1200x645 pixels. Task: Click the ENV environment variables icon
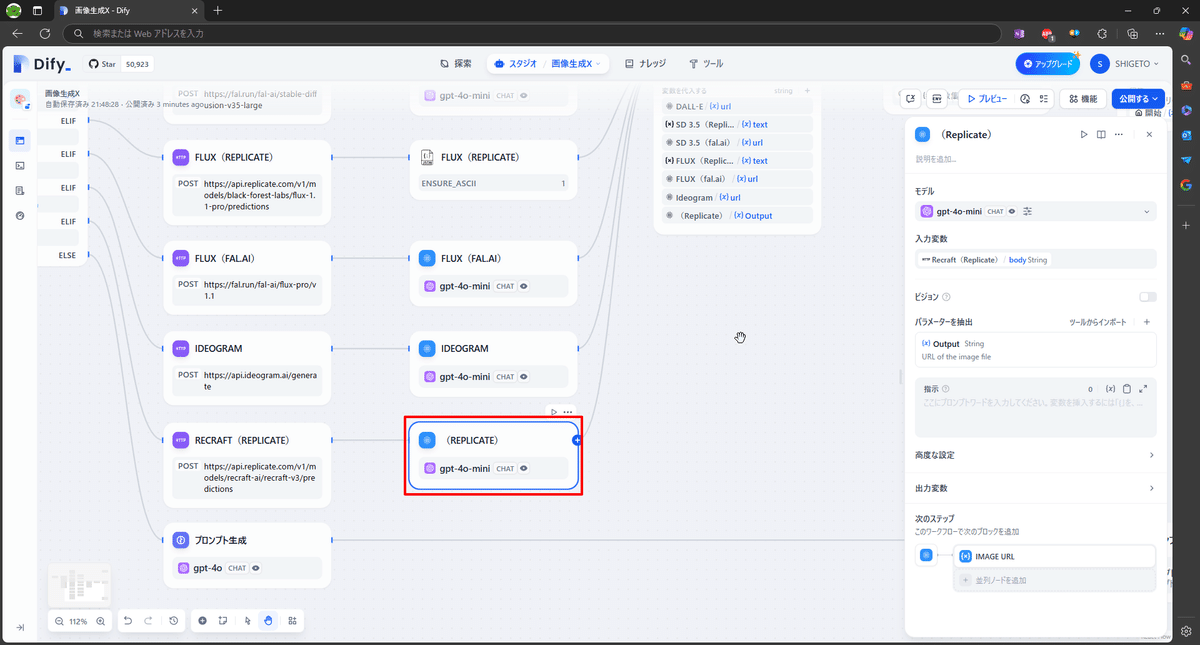point(937,99)
